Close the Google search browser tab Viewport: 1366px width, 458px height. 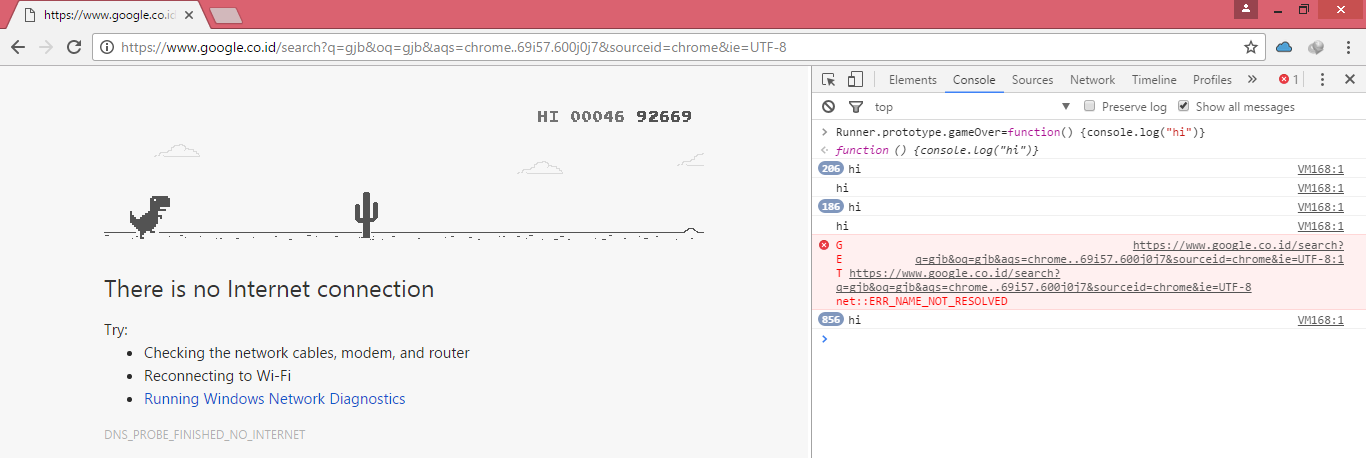tap(189, 16)
